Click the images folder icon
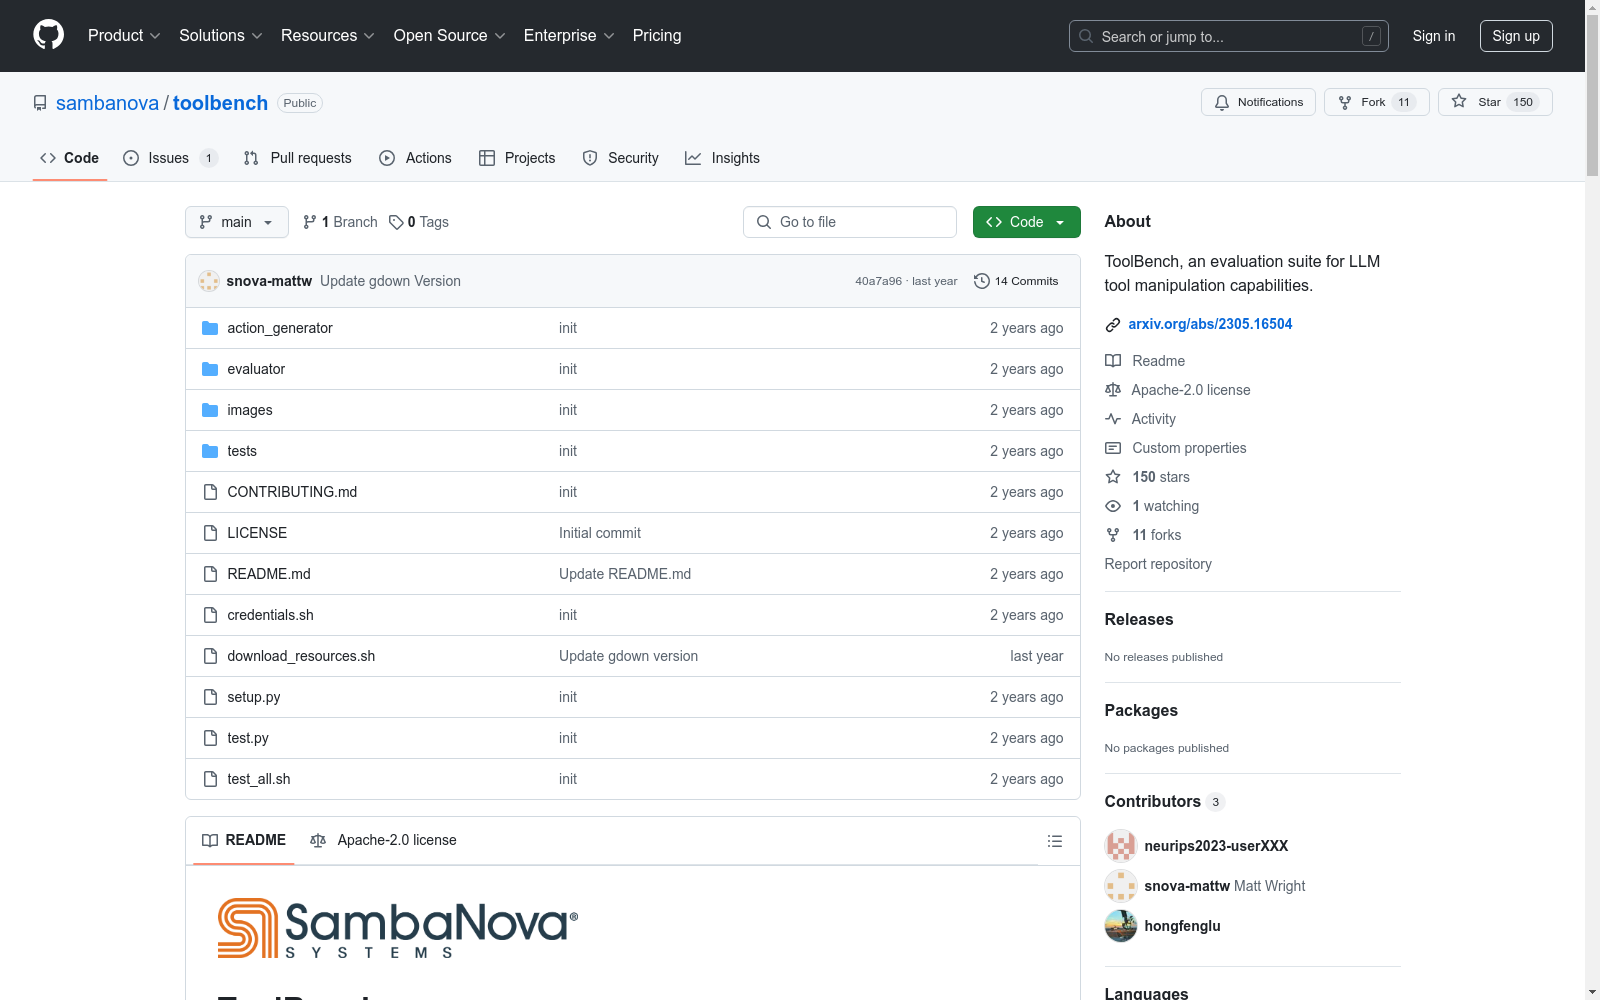 coord(210,410)
